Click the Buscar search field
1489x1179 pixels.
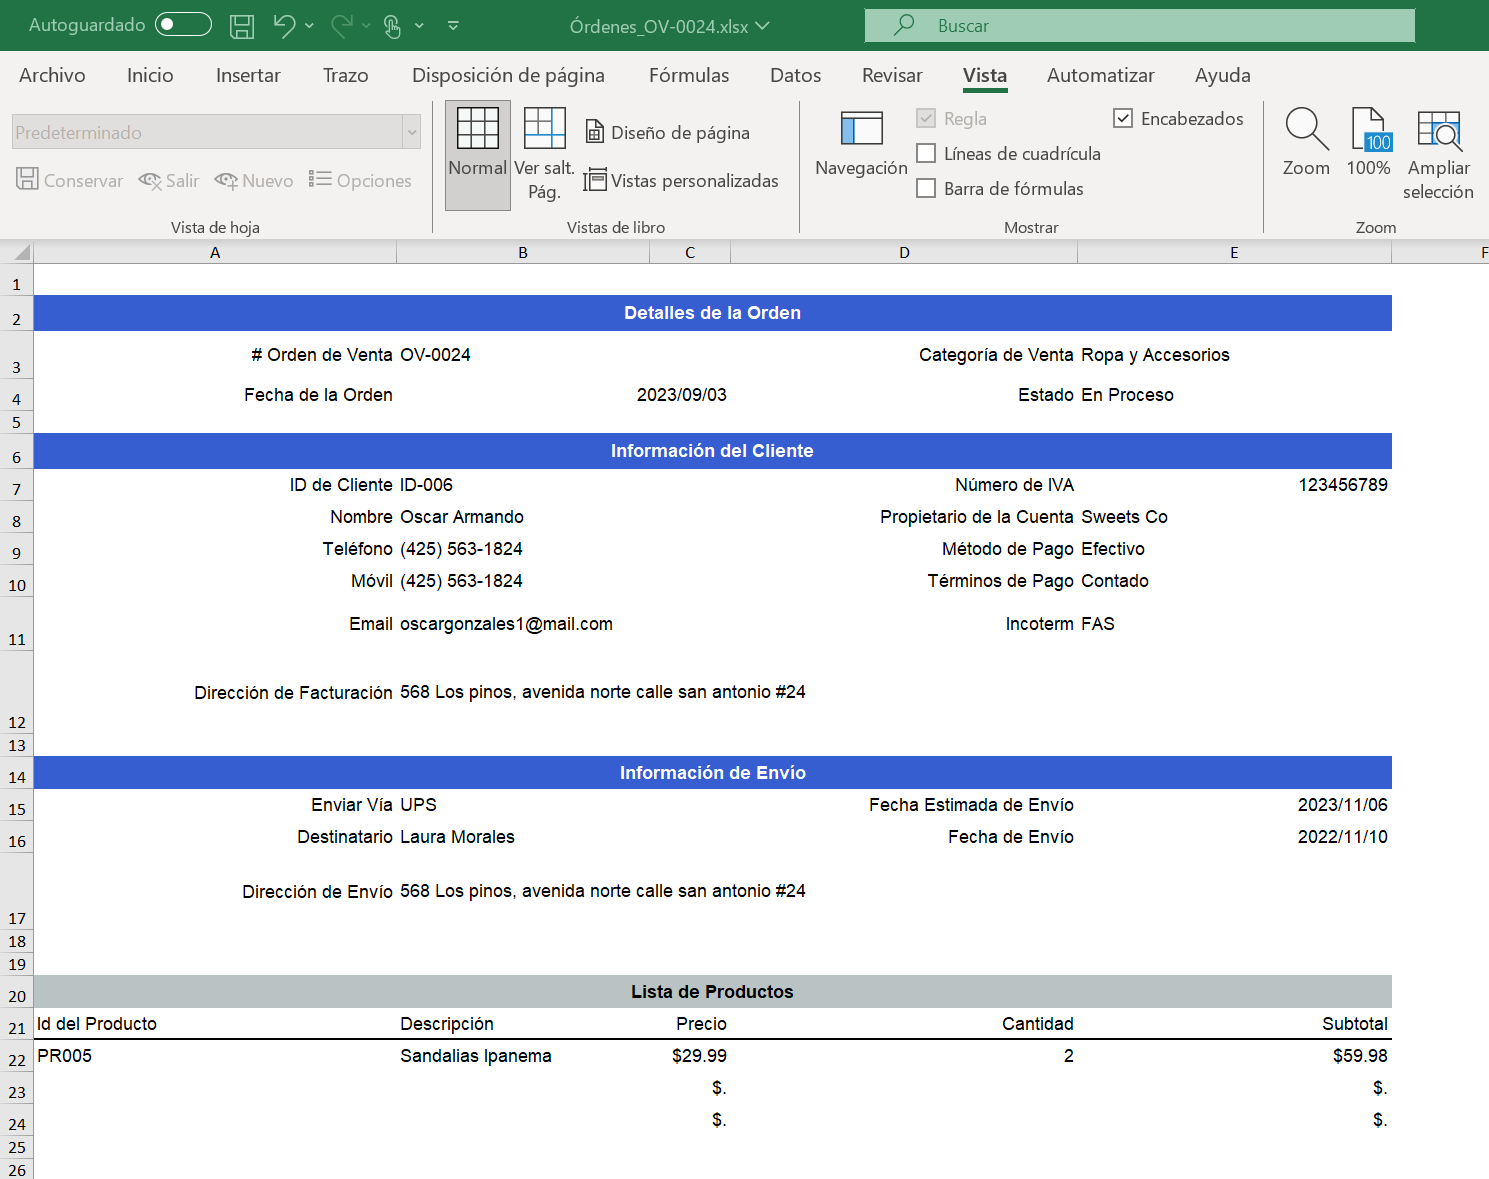click(x=1140, y=26)
